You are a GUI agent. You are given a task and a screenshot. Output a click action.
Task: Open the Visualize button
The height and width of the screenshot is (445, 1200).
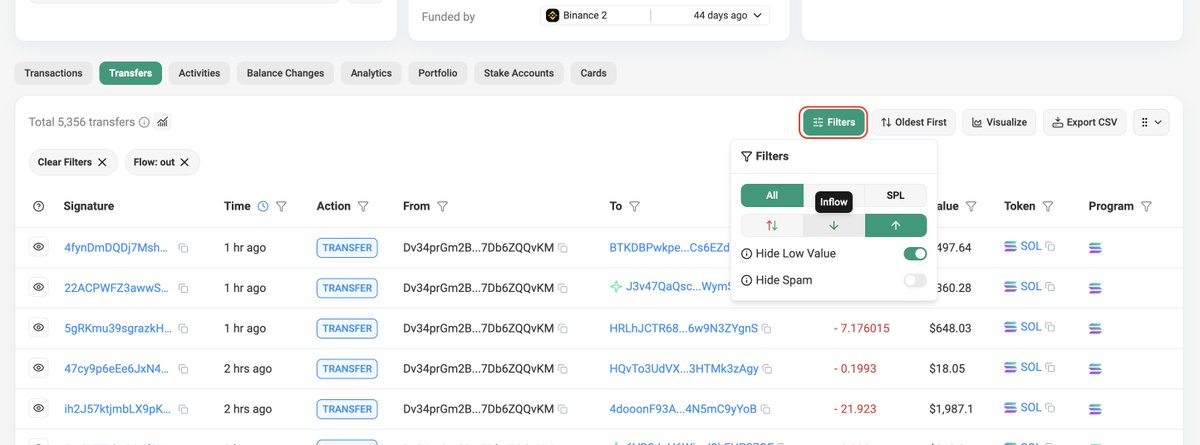click(x=999, y=122)
